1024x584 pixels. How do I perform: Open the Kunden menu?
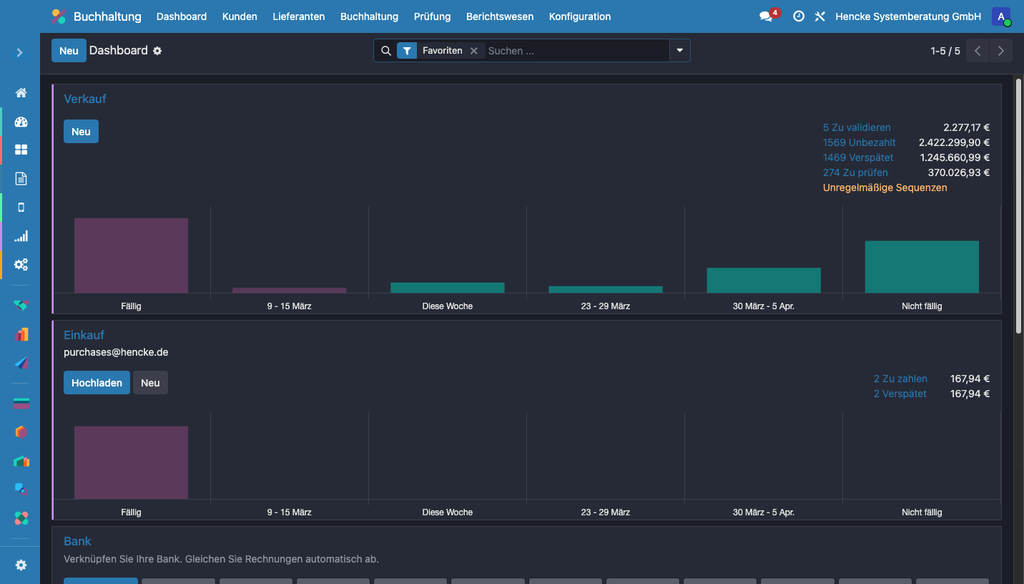pyautogui.click(x=239, y=16)
